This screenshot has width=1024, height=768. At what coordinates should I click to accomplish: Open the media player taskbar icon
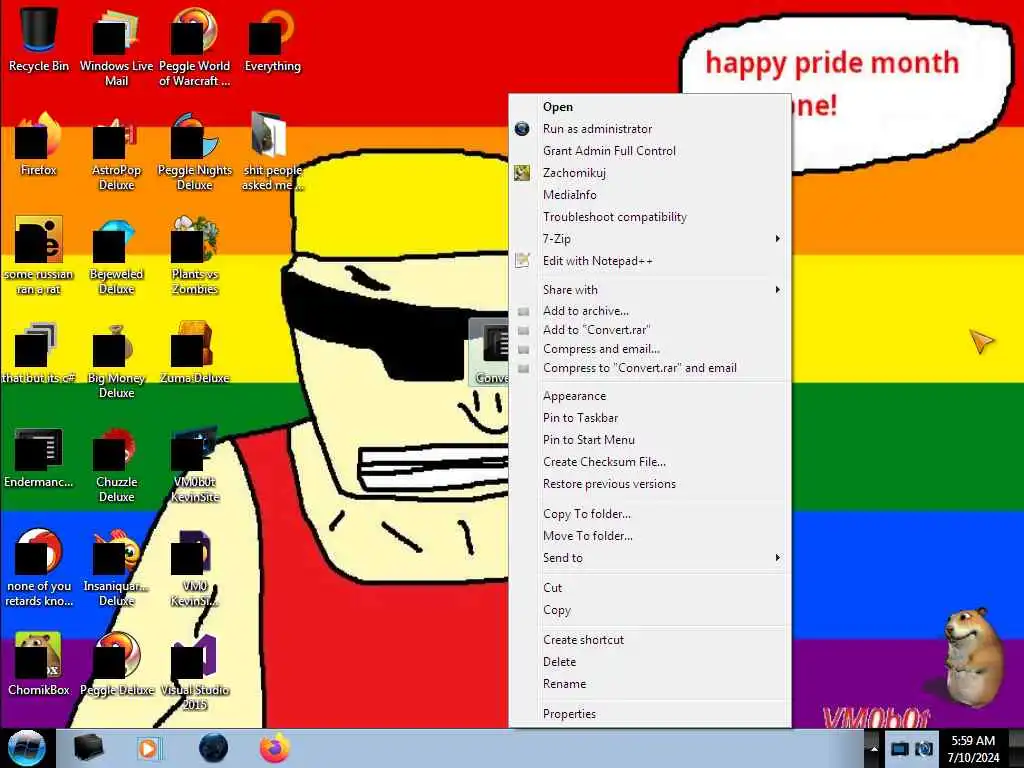click(149, 748)
